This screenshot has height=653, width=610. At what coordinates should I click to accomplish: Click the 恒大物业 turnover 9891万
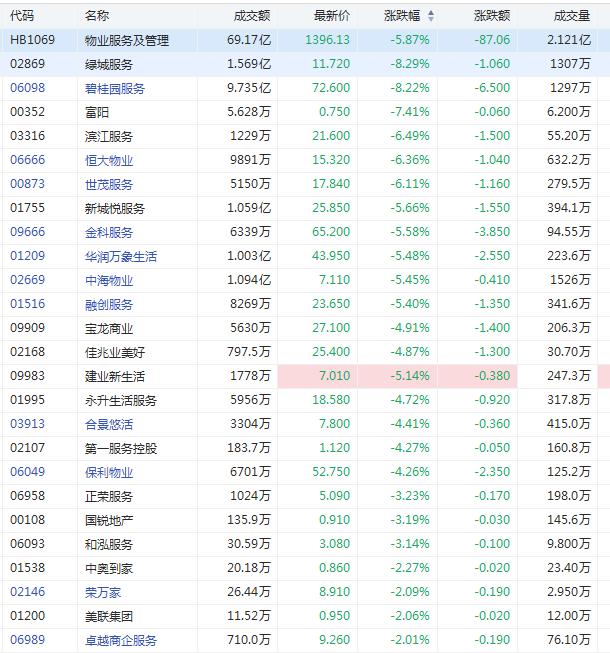coord(251,160)
